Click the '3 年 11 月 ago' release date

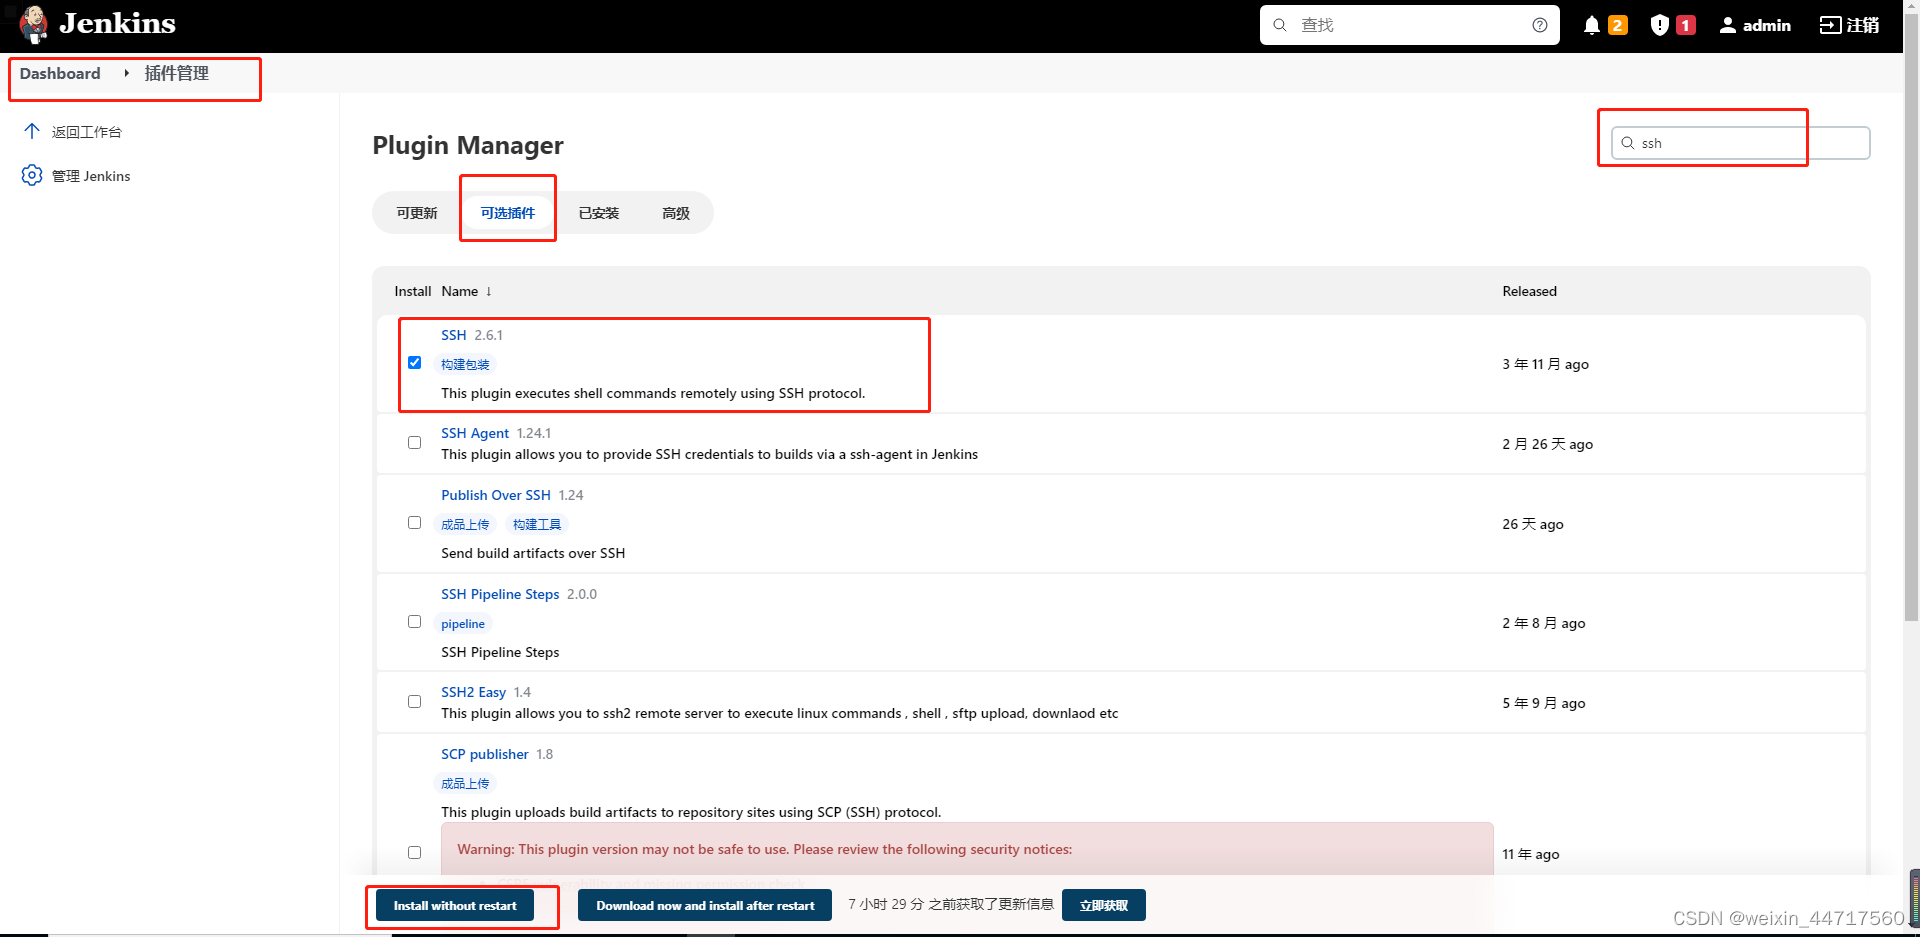coord(1545,364)
